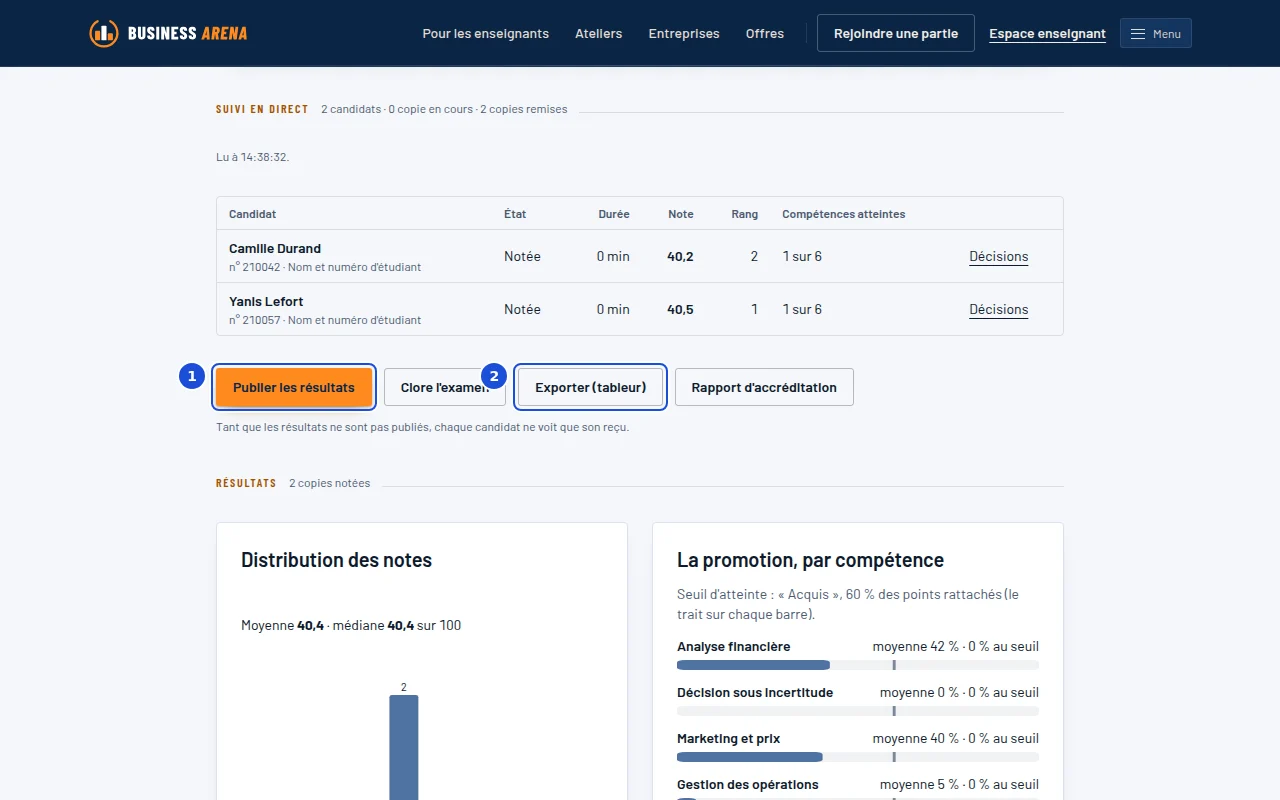1280x800 pixels.
Task: Select candidate name Camille Durand
Action: 275,248
